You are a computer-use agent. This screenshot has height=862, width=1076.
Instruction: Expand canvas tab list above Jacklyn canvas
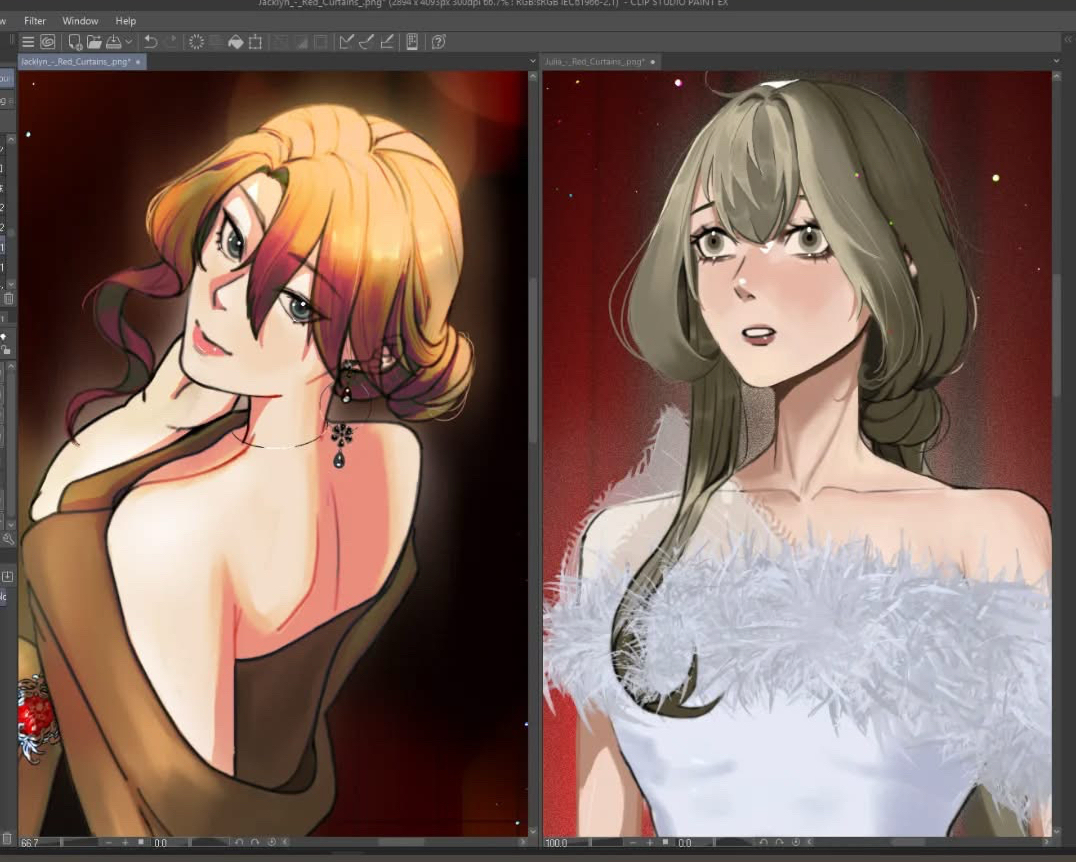(x=532, y=62)
